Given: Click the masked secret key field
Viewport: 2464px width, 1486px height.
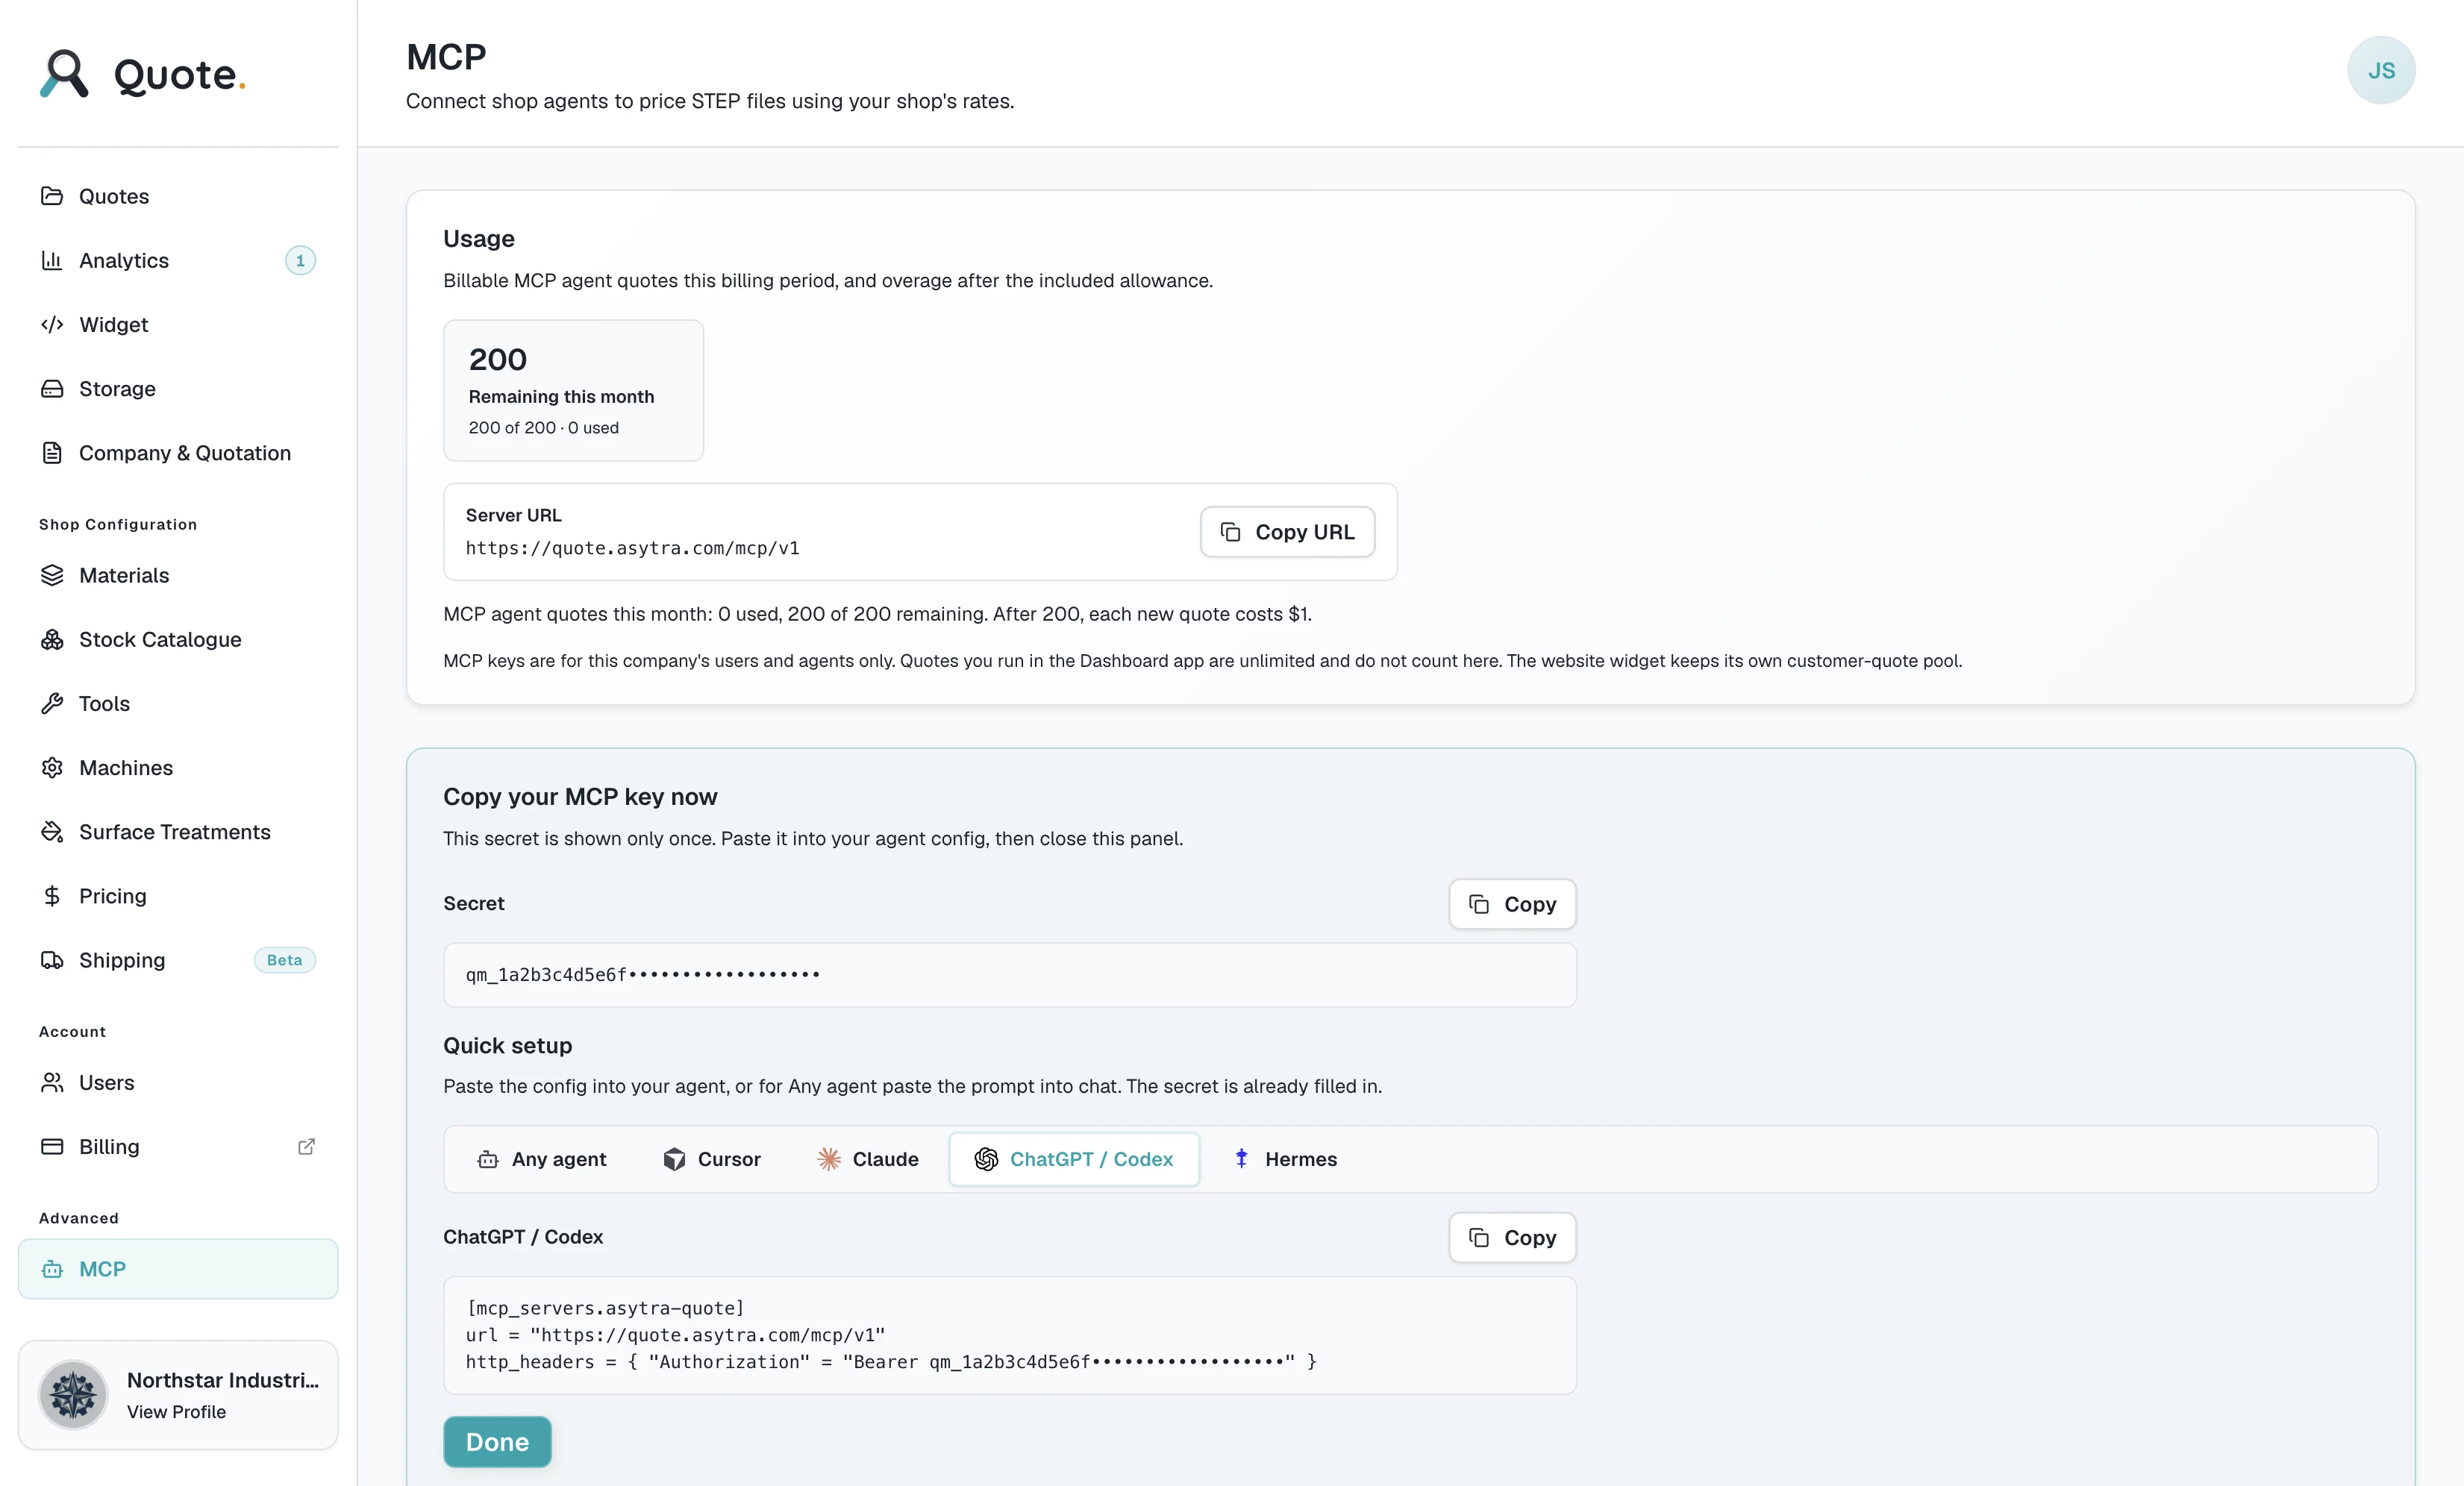Looking at the screenshot, I should (1009, 974).
